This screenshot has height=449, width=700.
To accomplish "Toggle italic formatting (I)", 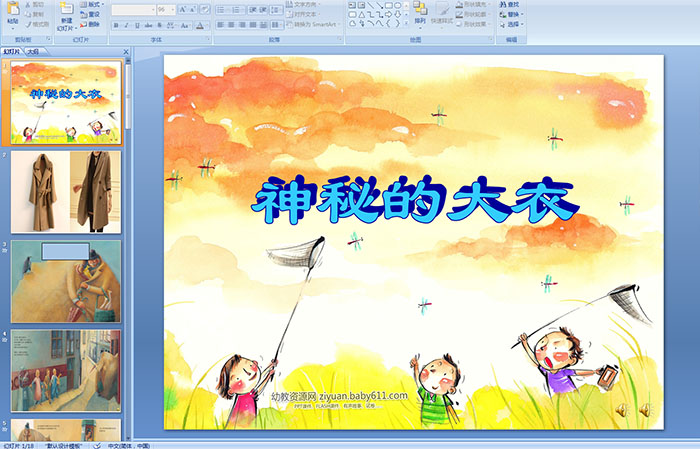I will pyautogui.click(x=127, y=25).
